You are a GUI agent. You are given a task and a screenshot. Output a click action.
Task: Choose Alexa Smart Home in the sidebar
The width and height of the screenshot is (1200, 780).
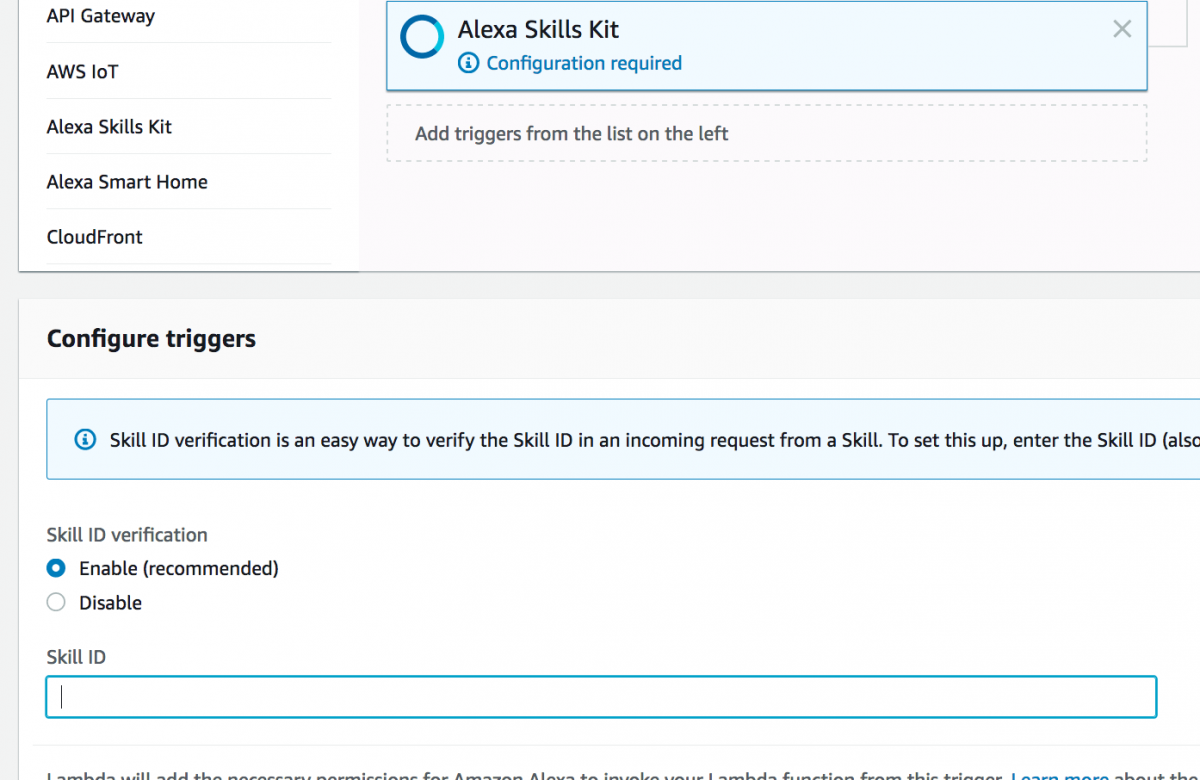pyautogui.click(x=127, y=181)
